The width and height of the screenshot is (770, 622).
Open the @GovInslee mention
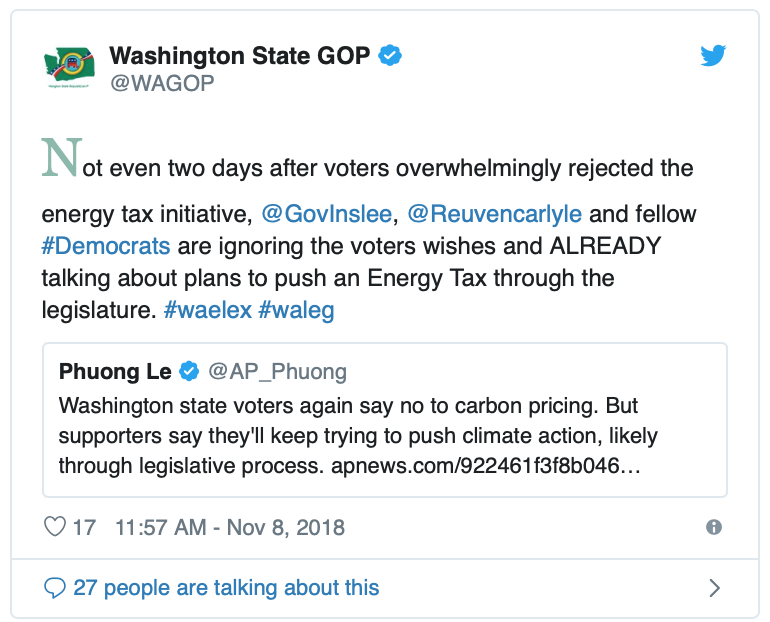tap(327, 214)
